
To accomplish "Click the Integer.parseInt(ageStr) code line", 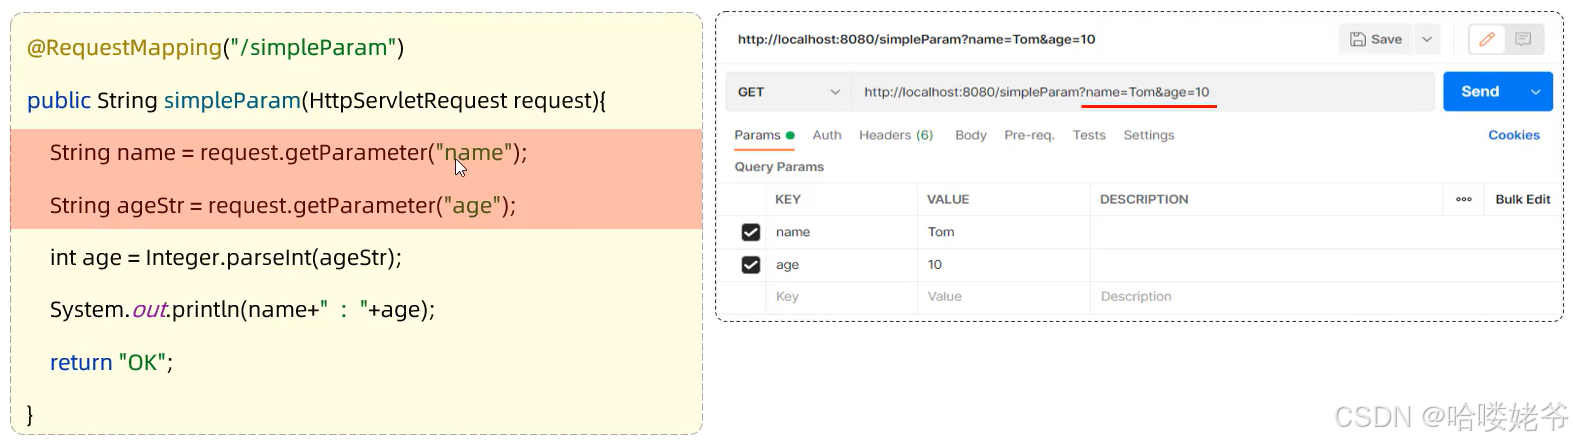I will (225, 258).
